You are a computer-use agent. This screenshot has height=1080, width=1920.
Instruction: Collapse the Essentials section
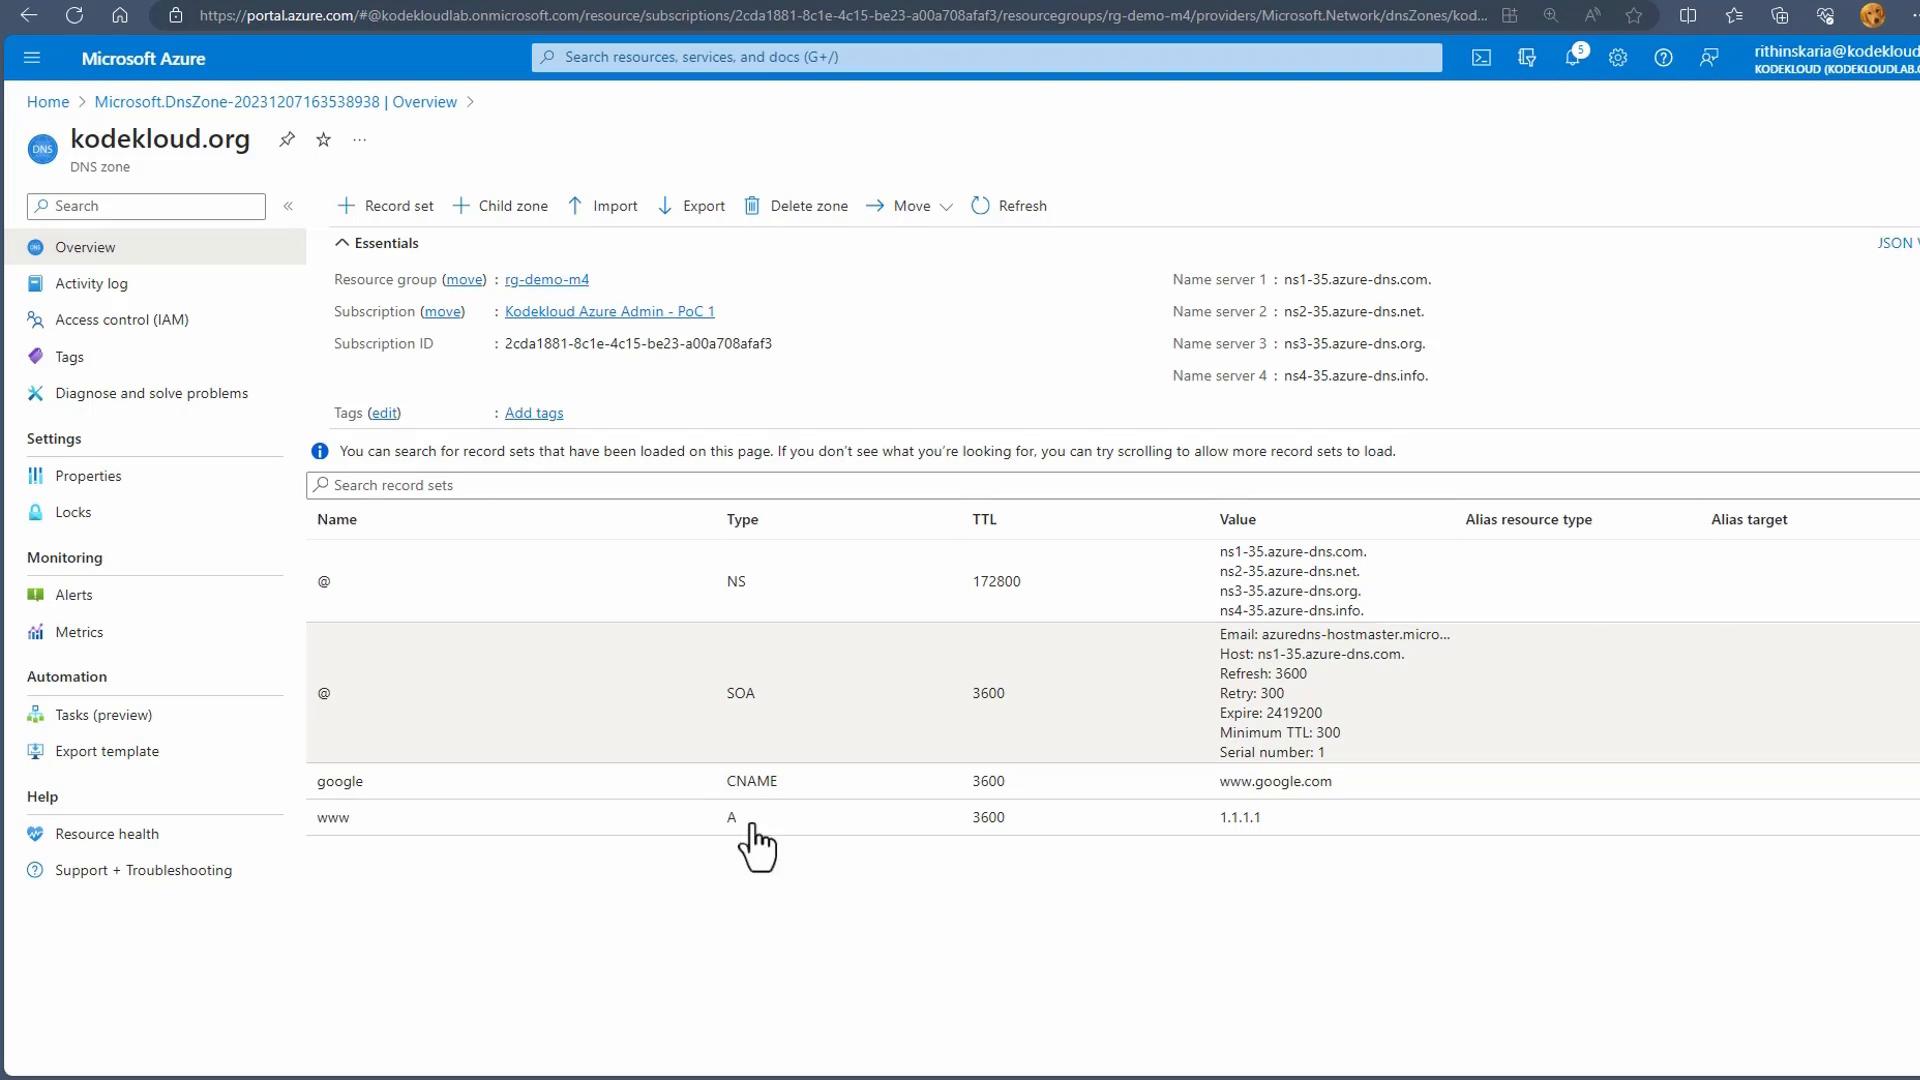[x=377, y=243]
